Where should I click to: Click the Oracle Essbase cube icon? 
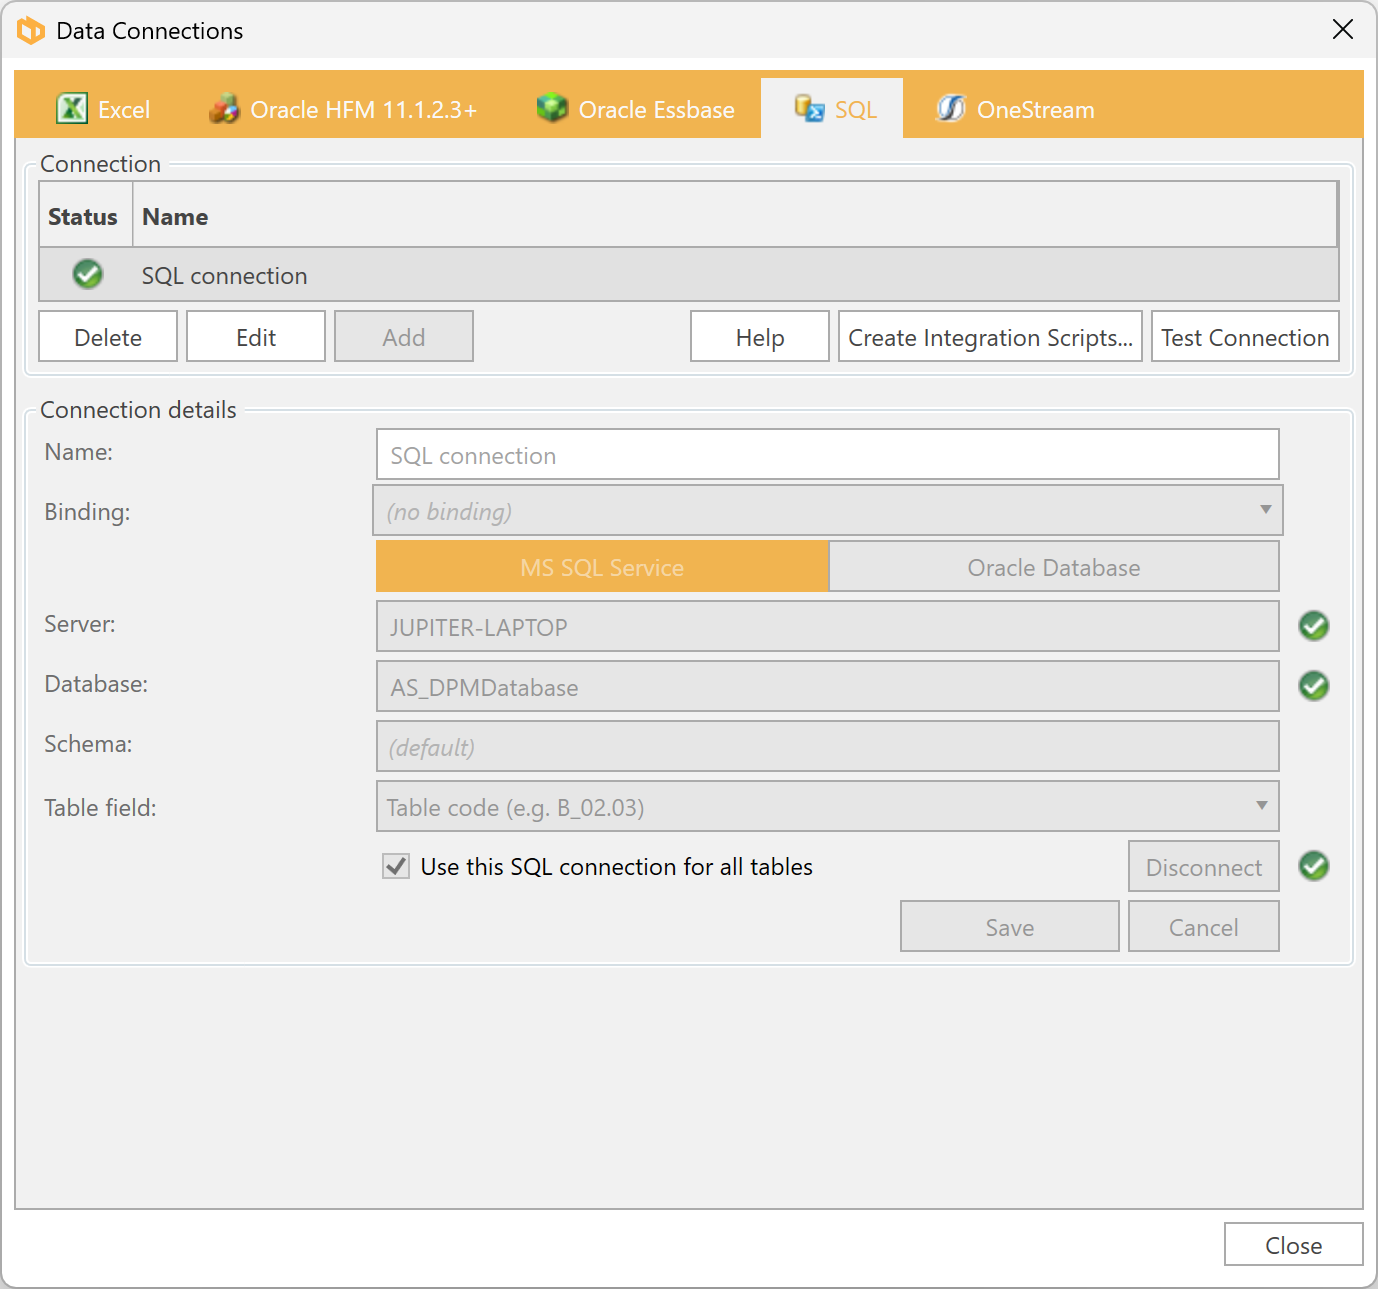(552, 108)
